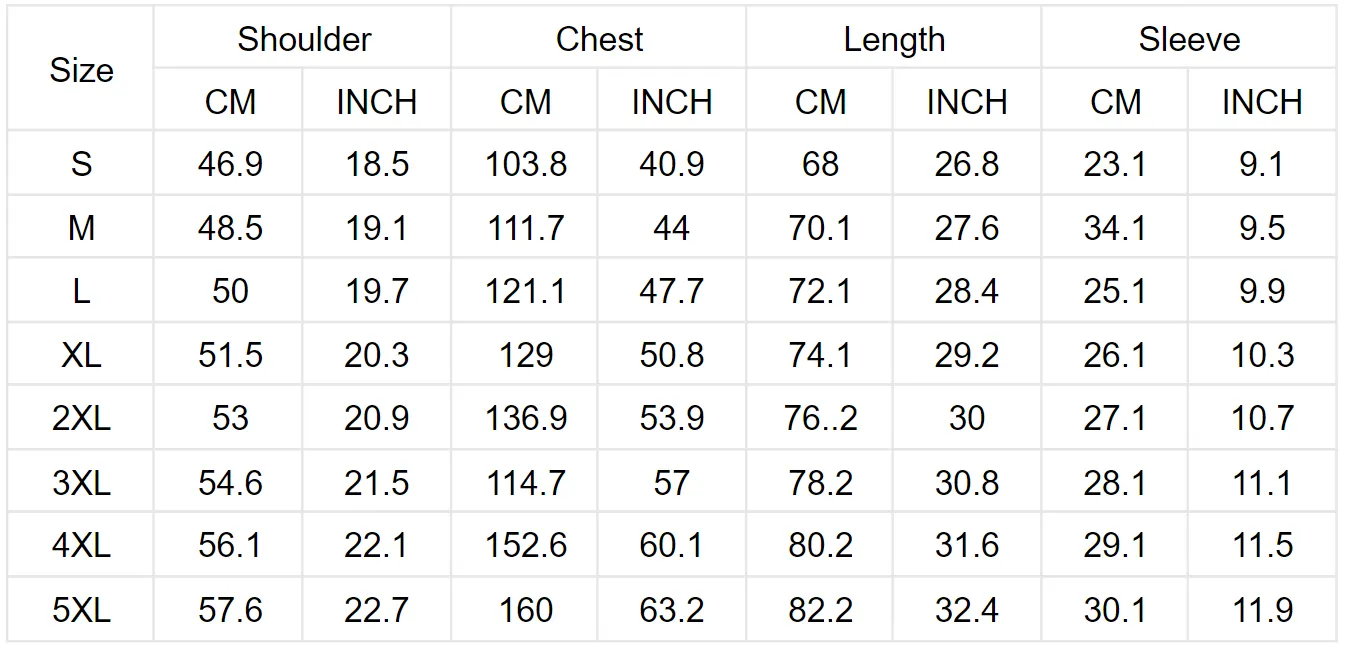Select the 22.1 shoulder inch cell
This screenshot has height=646, width=1345.
click(377, 545)
